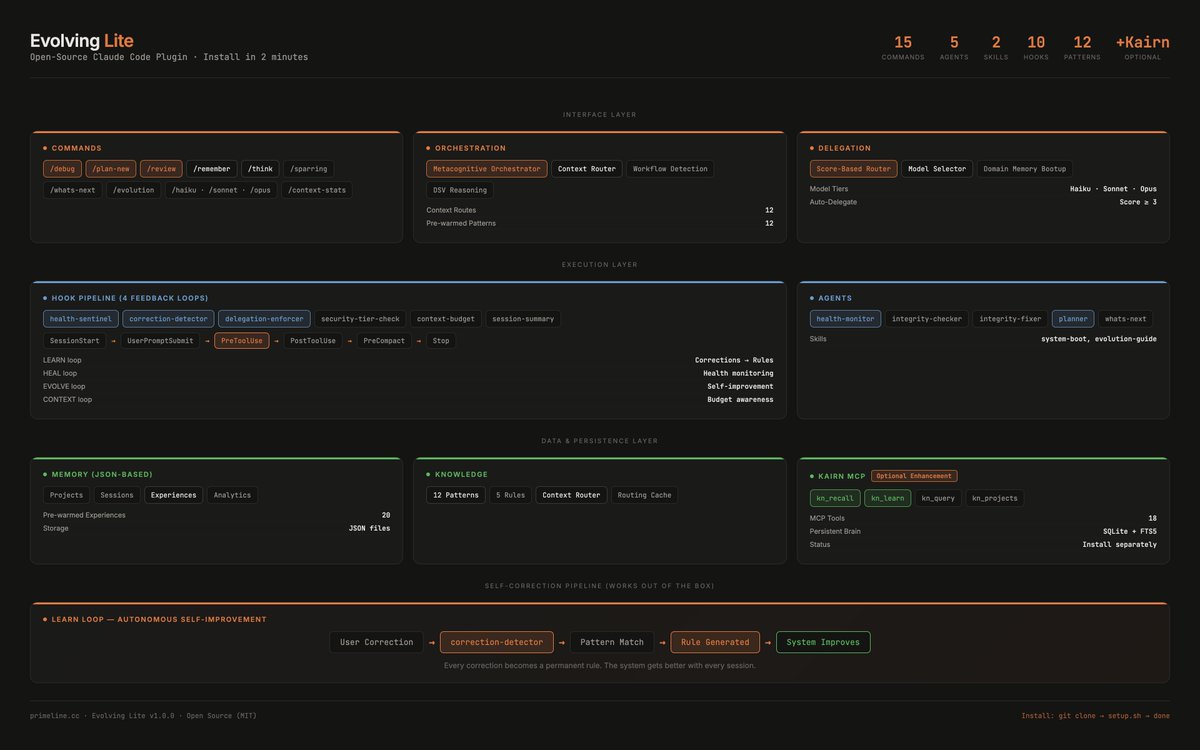The width and height of the screenshot is (1200, 750).
Task: Choose the integrity-fixer agent chip
Action: [1010, 319]
